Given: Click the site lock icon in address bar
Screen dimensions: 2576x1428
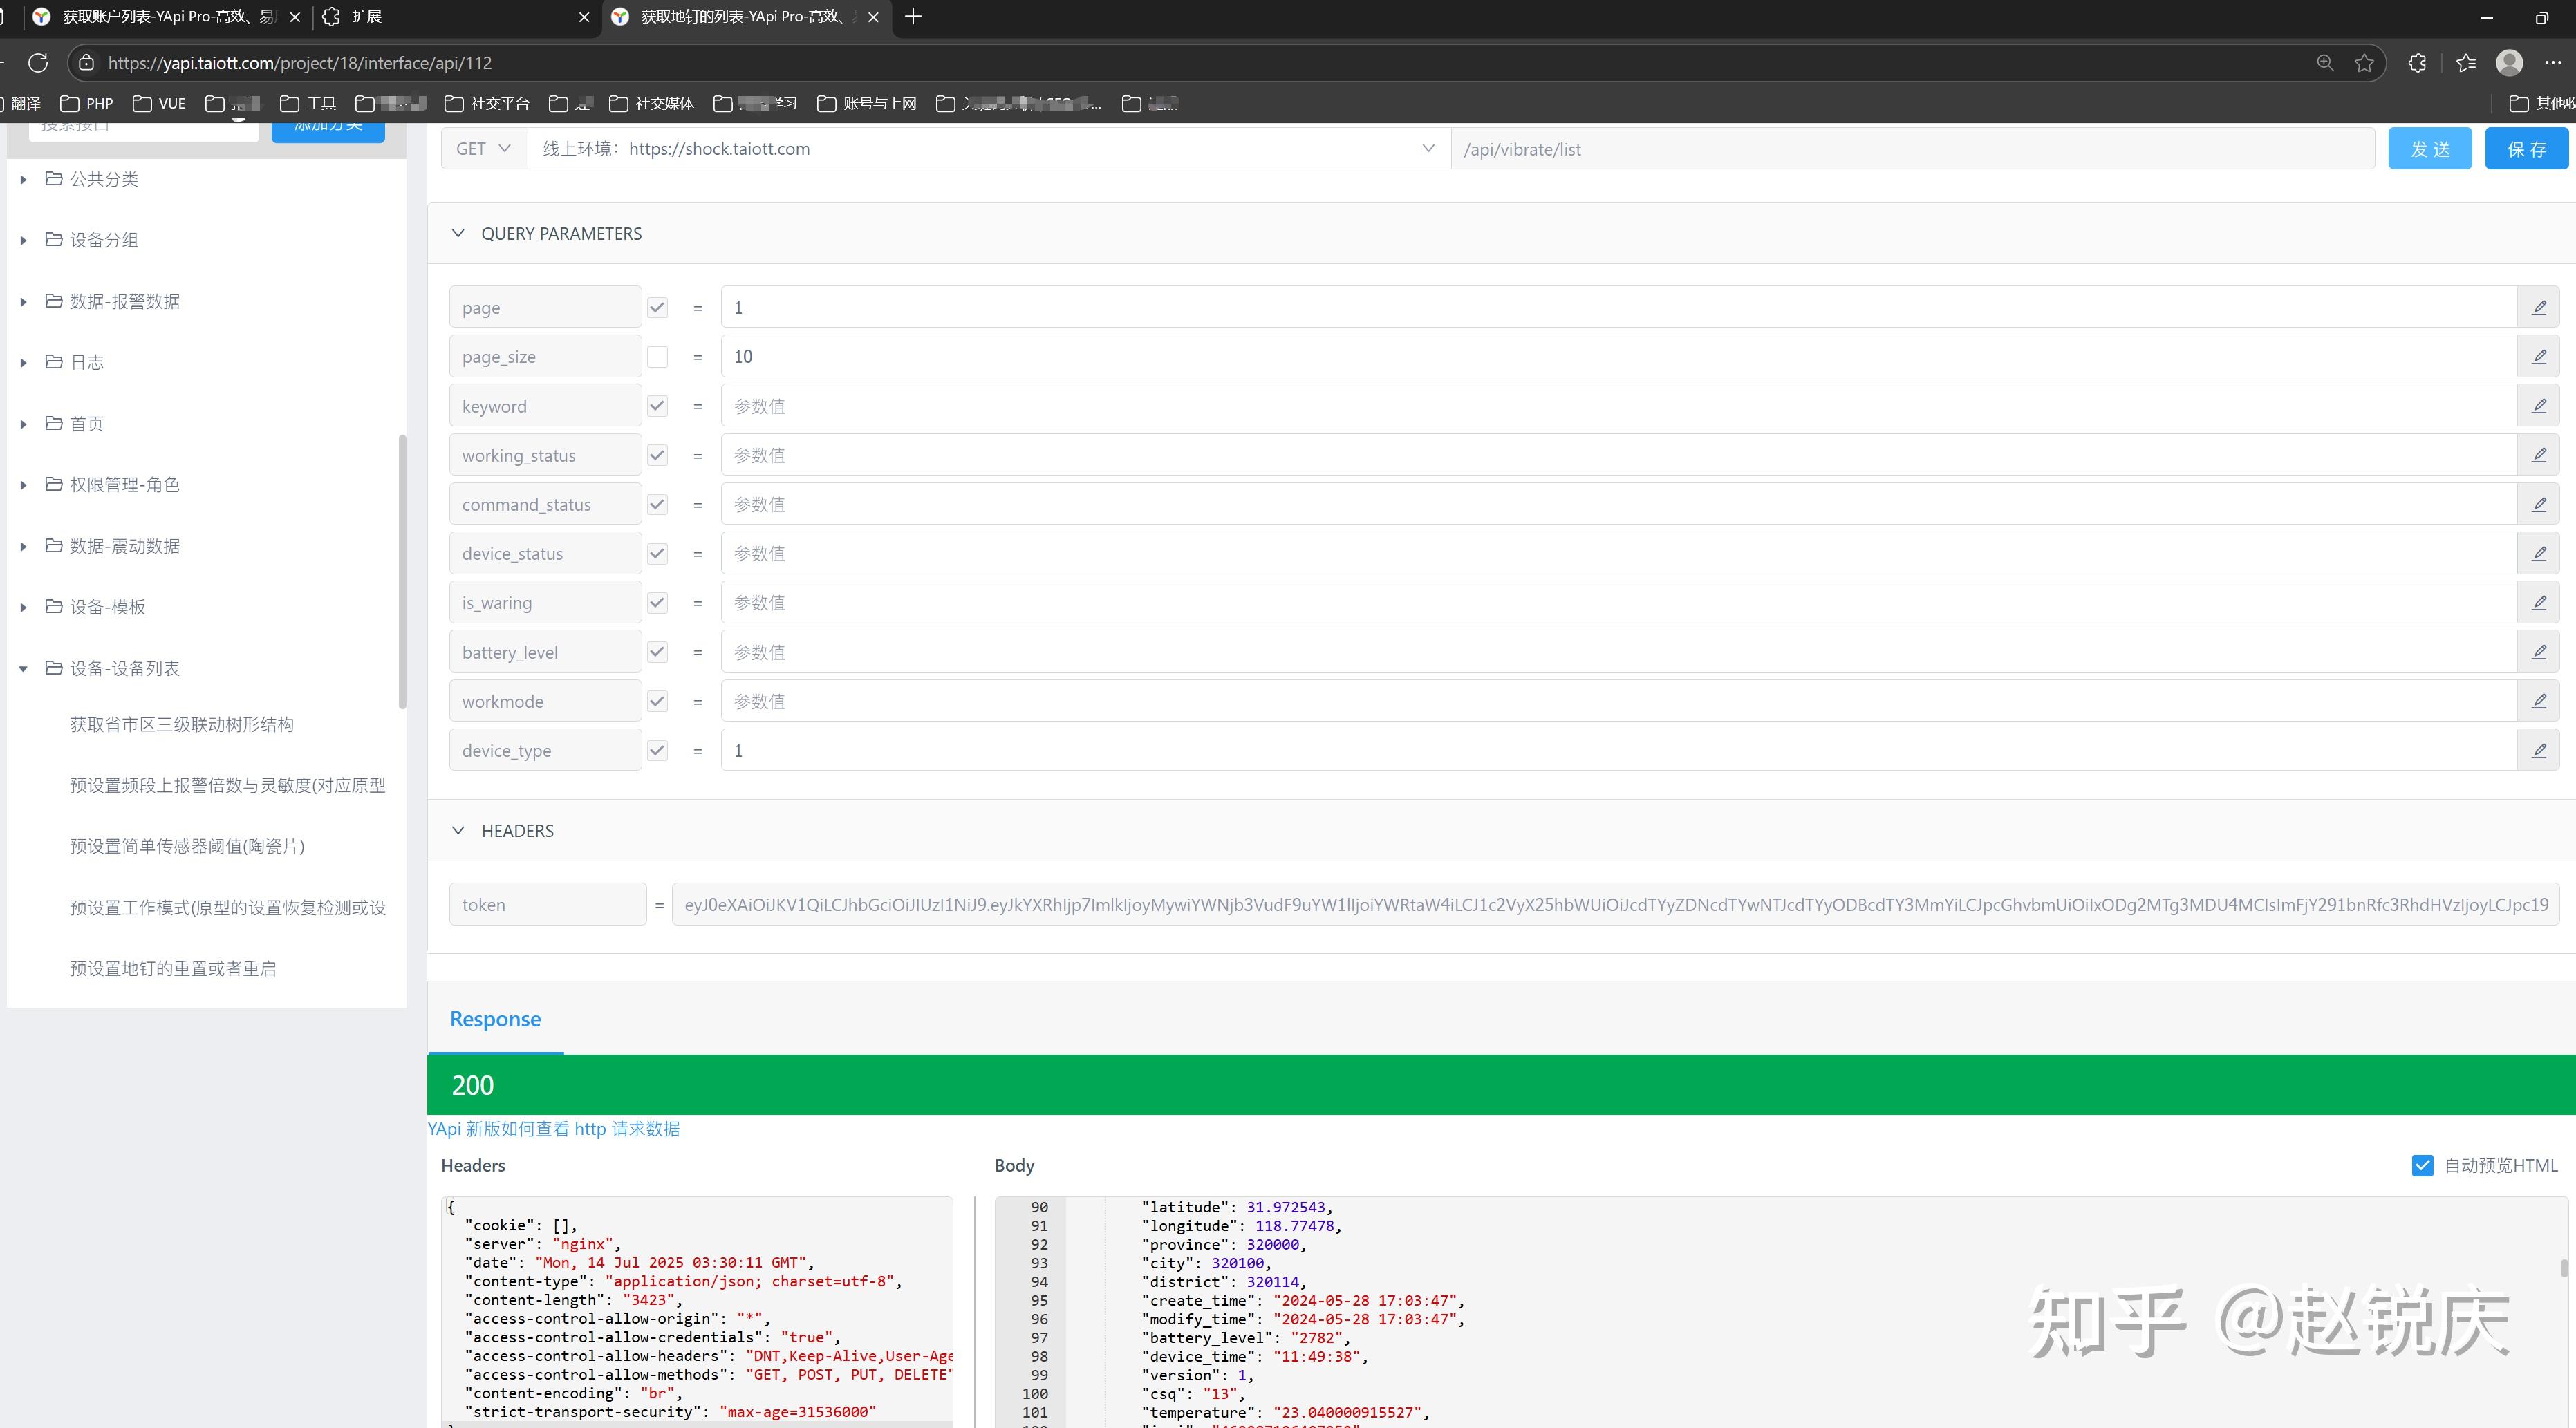Looking at the screenshot, I should pos(87,63).
